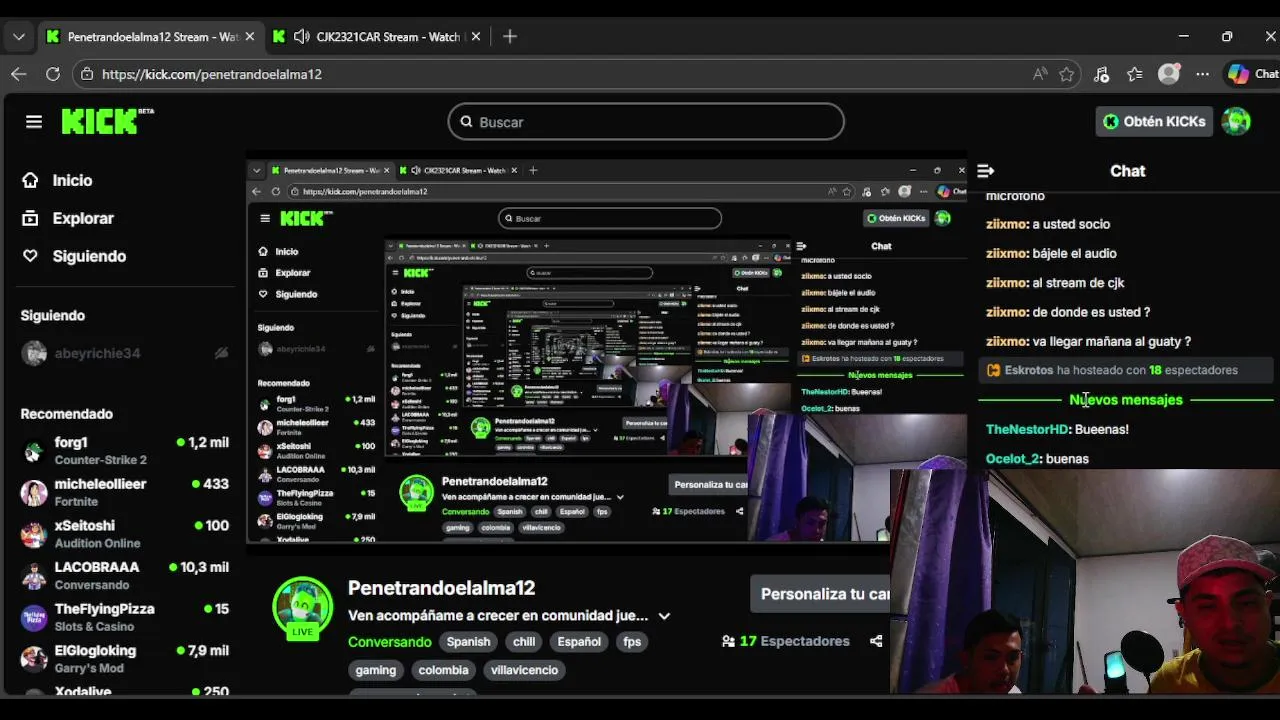Open the Conversando category link

click(x=390, y=642)
